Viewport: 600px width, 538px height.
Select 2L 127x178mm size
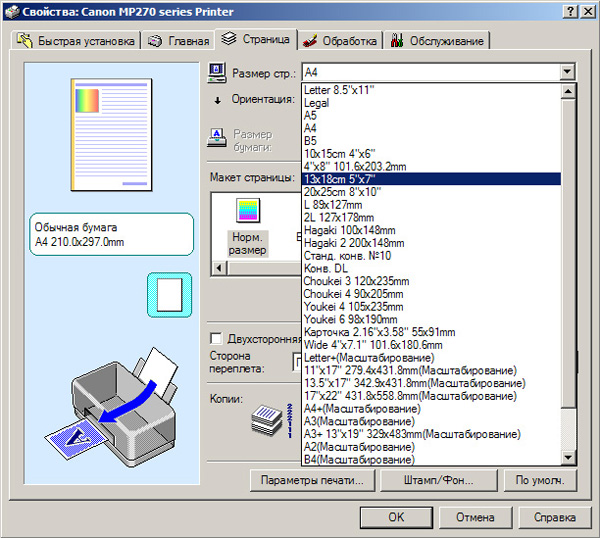coord(432,217)
